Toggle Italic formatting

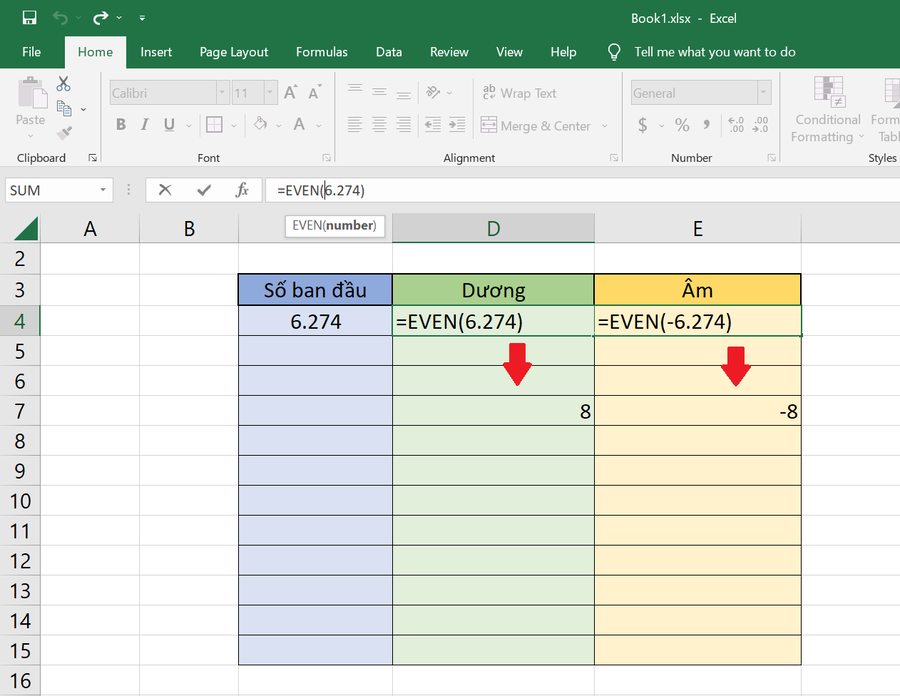pyautogui.click(x=145, y=125)
